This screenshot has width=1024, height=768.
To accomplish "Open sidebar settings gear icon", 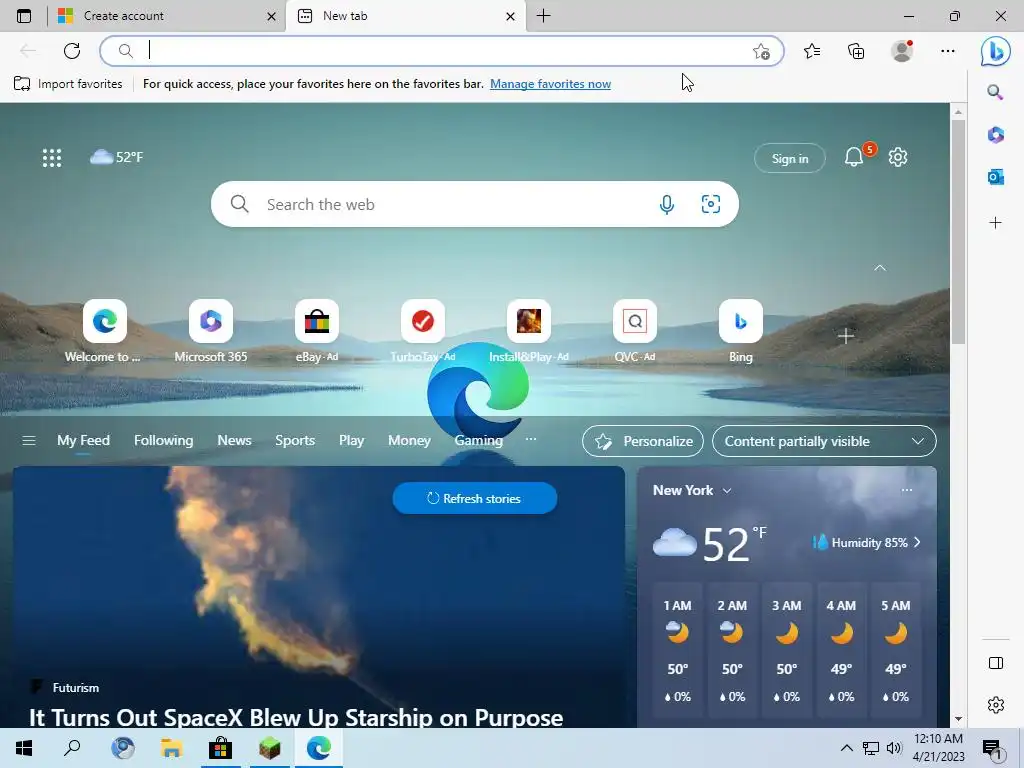I will pyautogui.click(x=995, y=705).
